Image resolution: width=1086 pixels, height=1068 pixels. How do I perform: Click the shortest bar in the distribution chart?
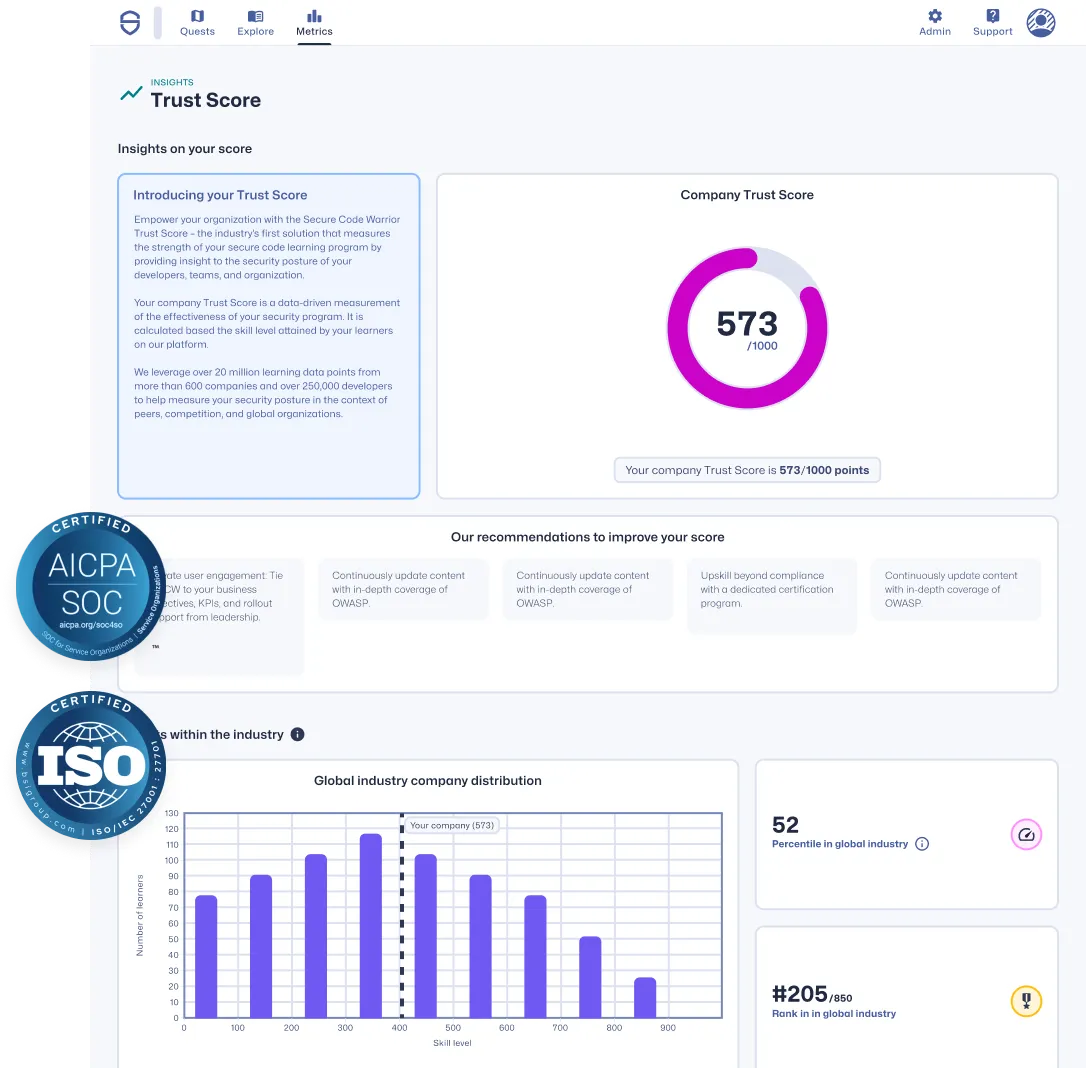coord(645,998)
